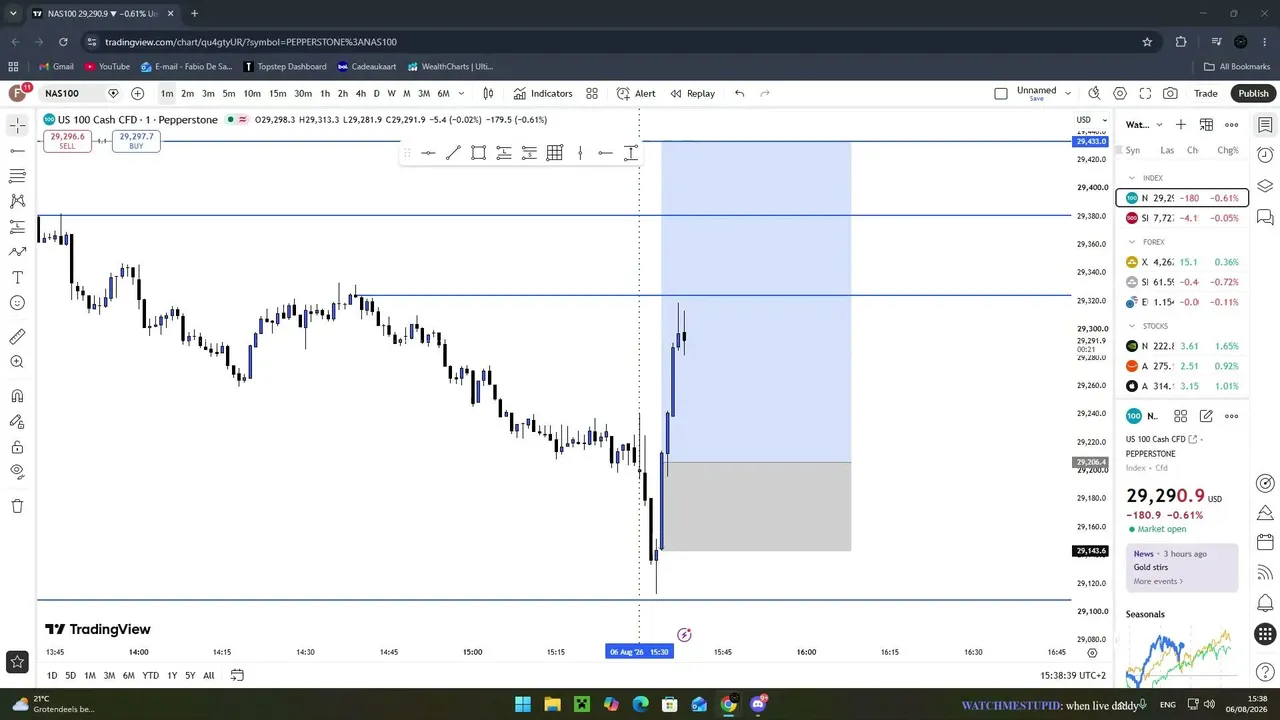Open the Indicators dialog
Image resolution: width=1280 pixels, height=720 pixels.
tap(543, 93)
